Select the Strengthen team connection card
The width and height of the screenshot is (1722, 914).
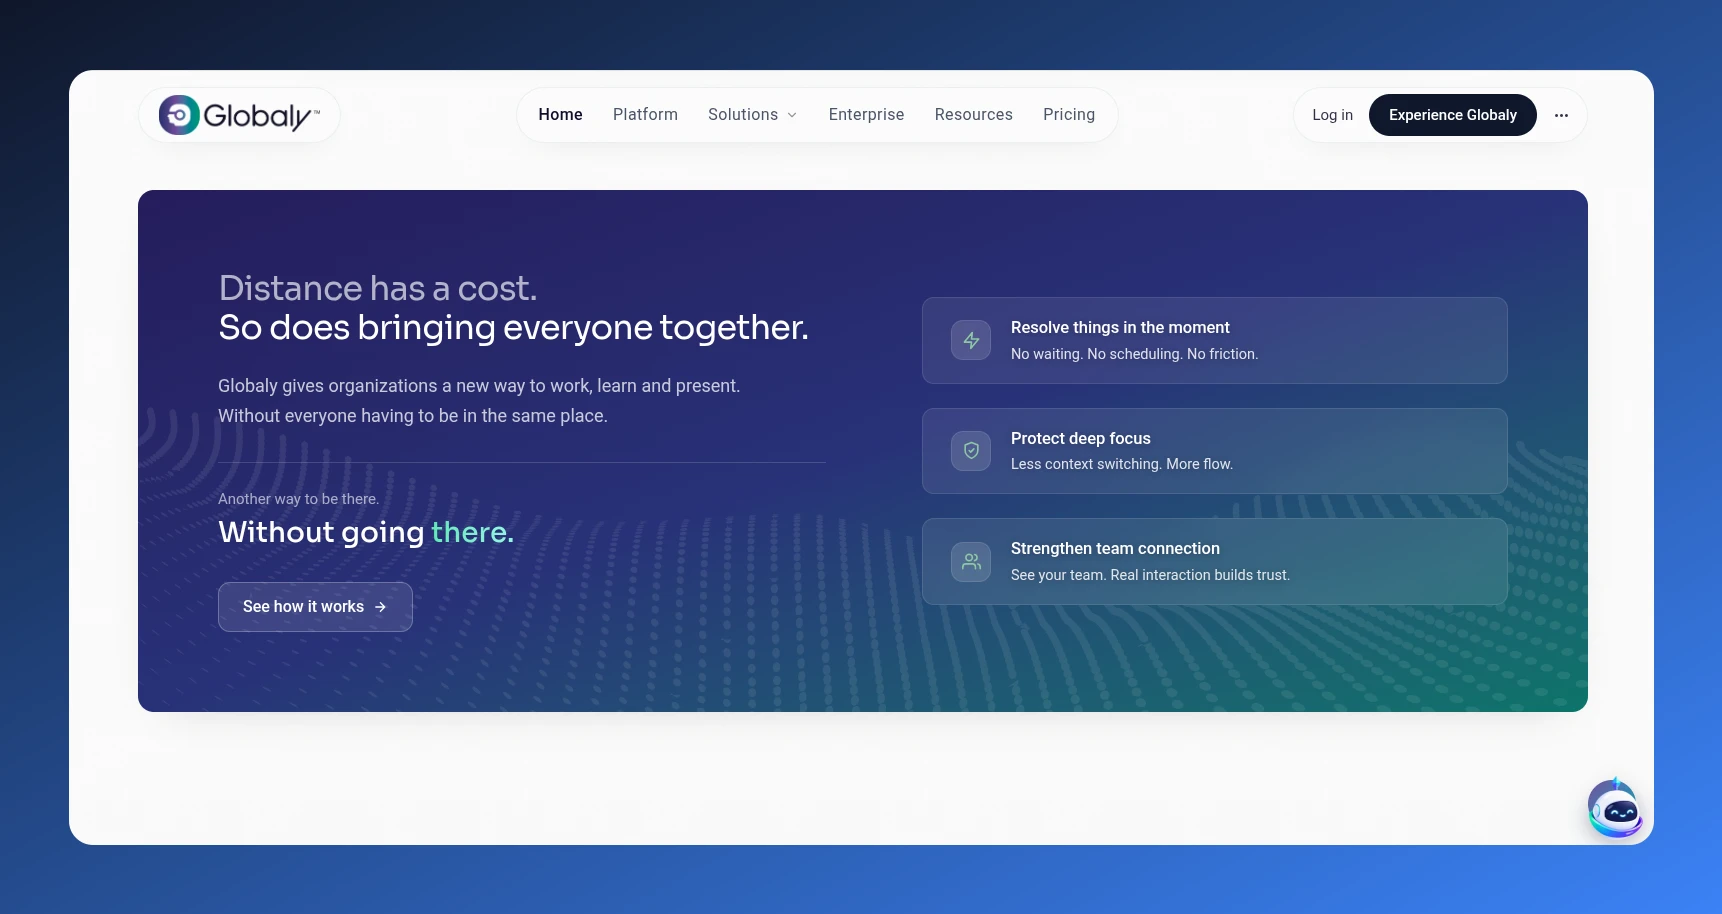[1214, 561]
